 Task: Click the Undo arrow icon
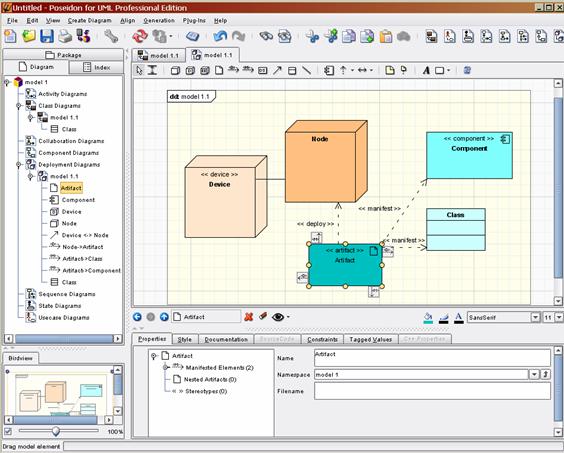[x=220, y=36]
